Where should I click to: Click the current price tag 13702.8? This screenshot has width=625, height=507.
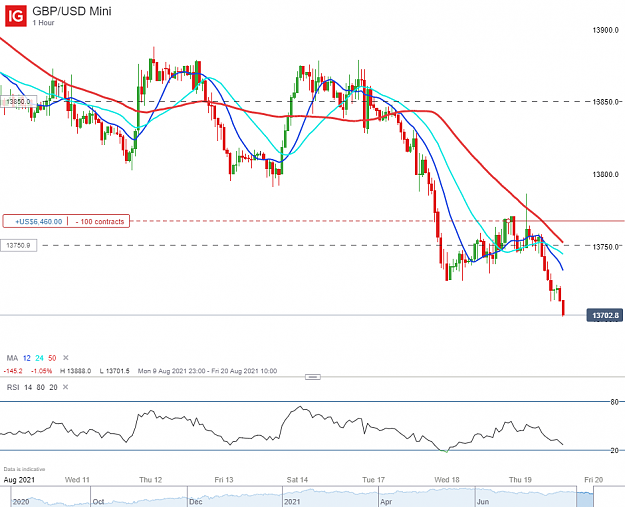605,315
